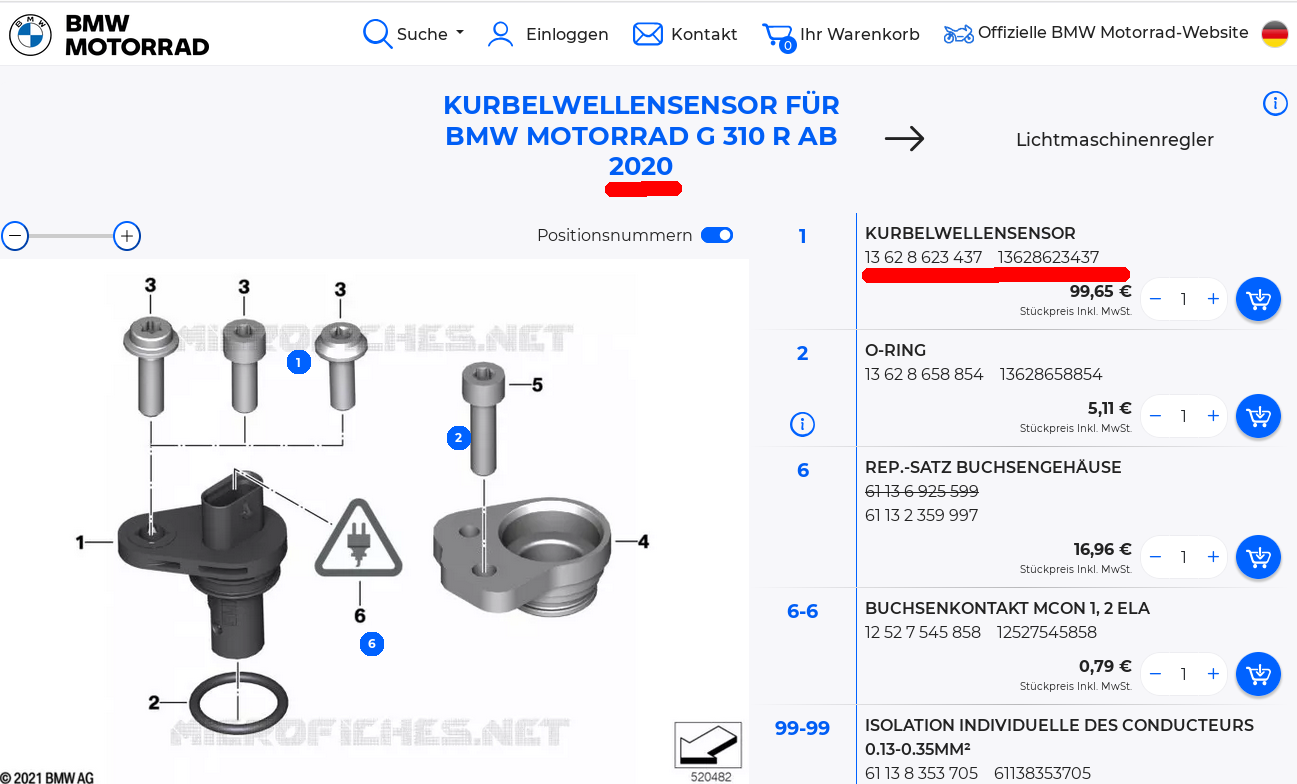
Task: Select the O-RING part name
Action: [x=895, y=350]
